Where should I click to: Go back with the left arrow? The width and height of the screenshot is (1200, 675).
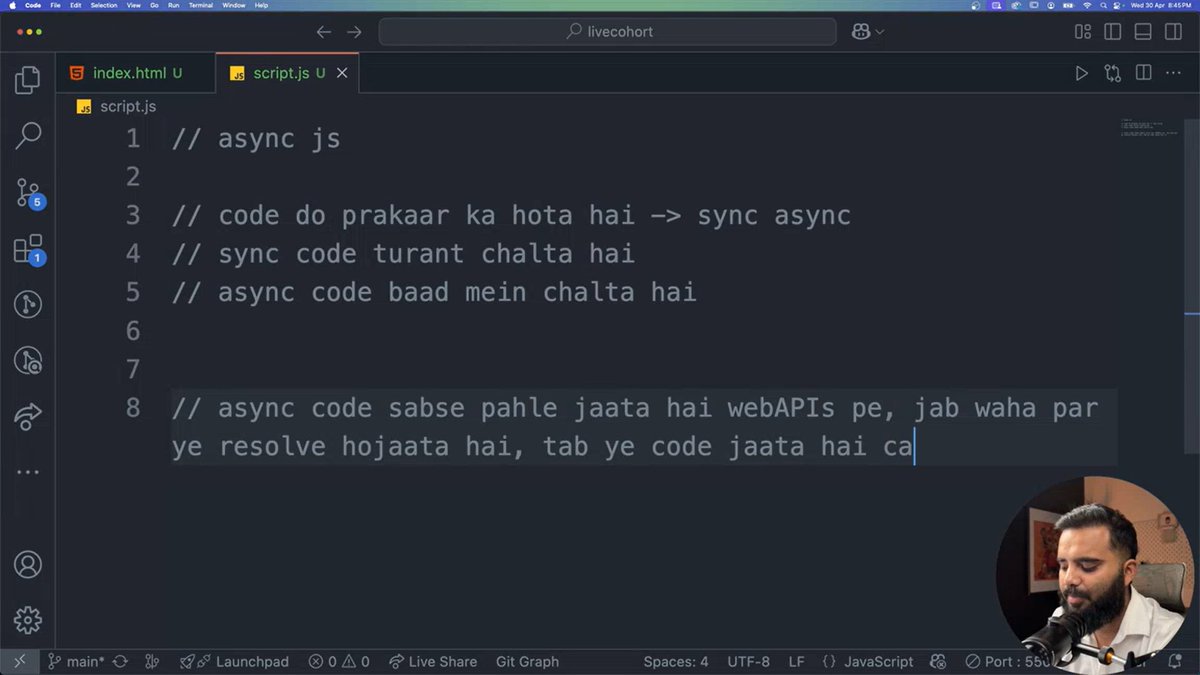point(323,32)
